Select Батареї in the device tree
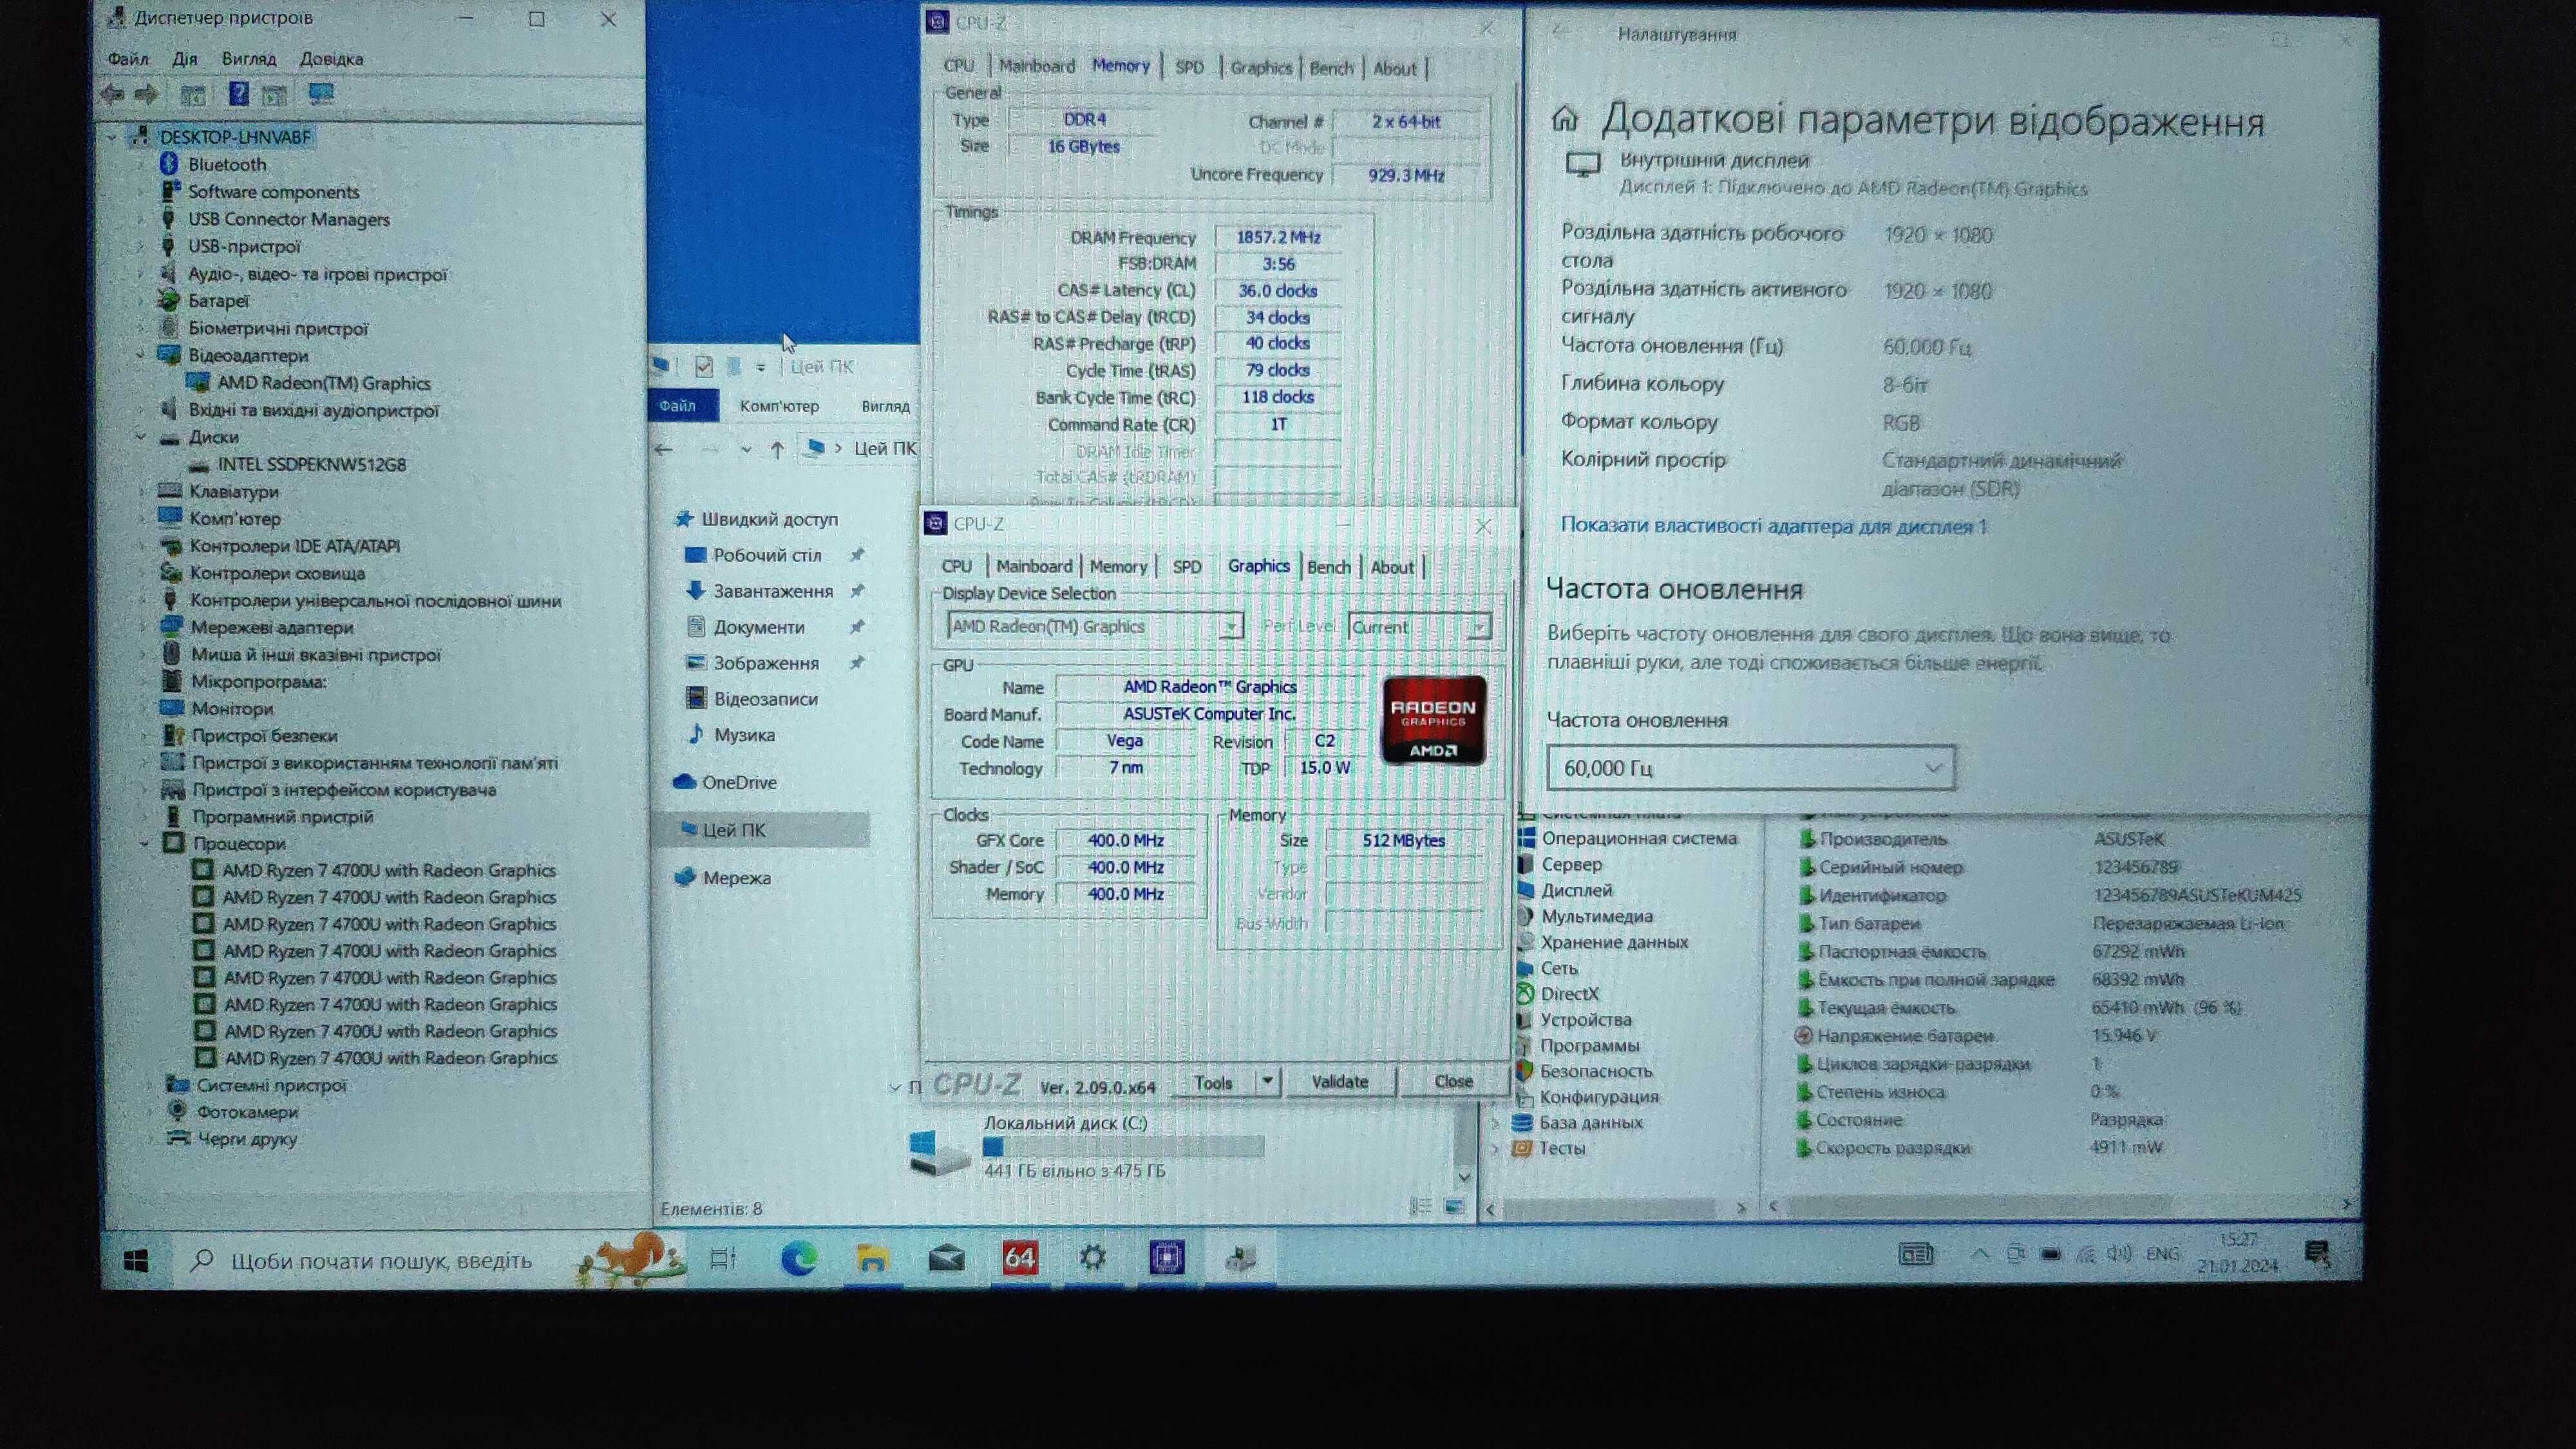 218,300
